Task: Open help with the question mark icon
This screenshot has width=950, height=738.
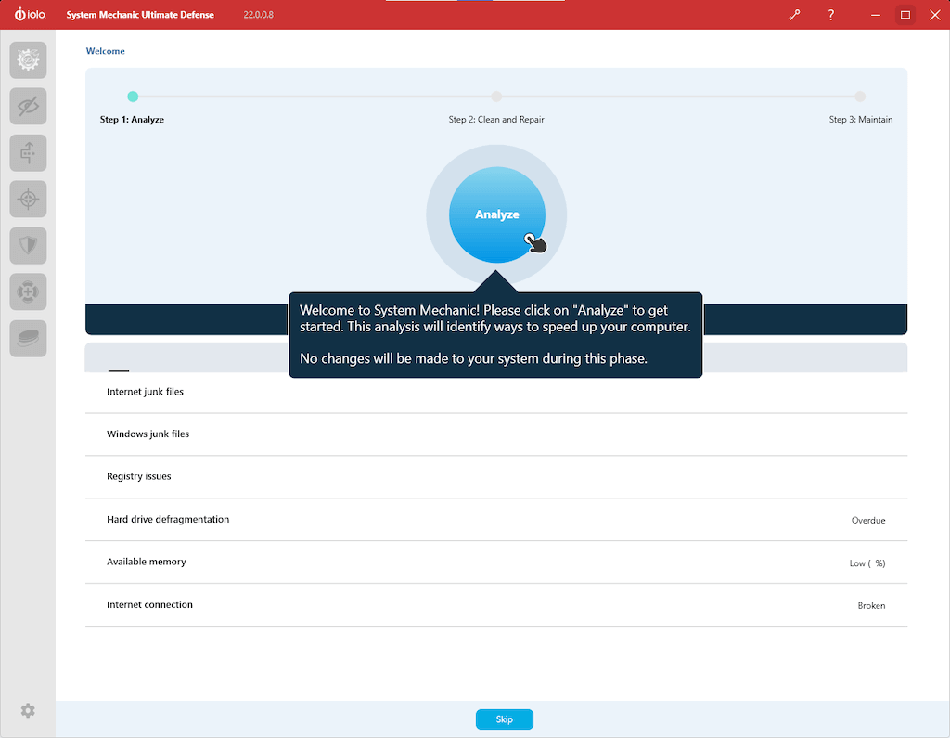Action: point(831,15)
